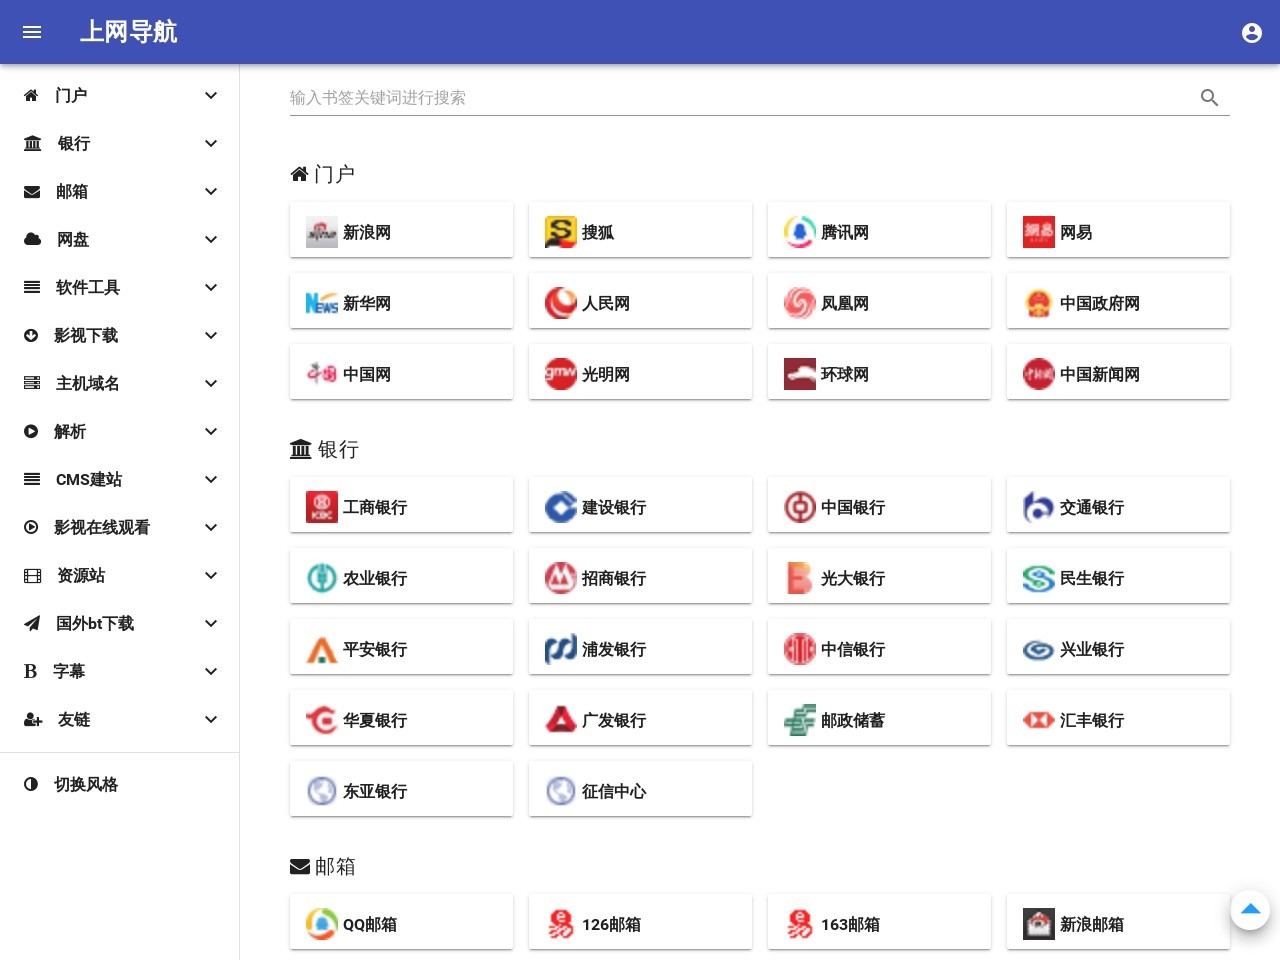The image size is (1280, 960).
Task: Click the scroll-to-top arrow button
Action: pyautogui.click(x=1250, y=910)
